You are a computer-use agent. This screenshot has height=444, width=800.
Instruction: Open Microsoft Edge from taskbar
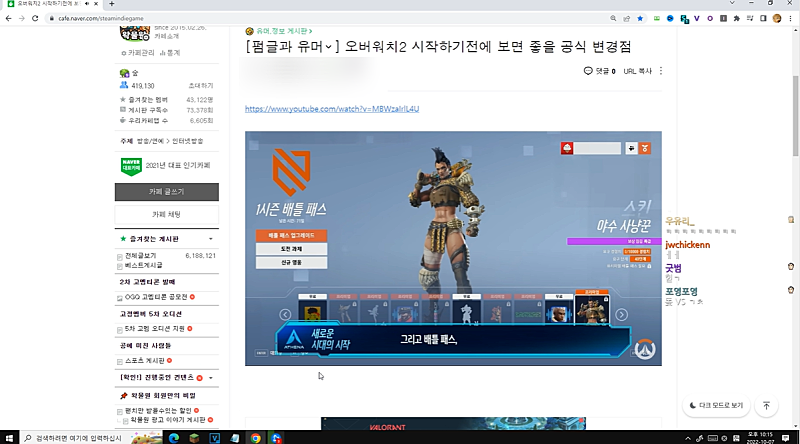click(173, 438)
